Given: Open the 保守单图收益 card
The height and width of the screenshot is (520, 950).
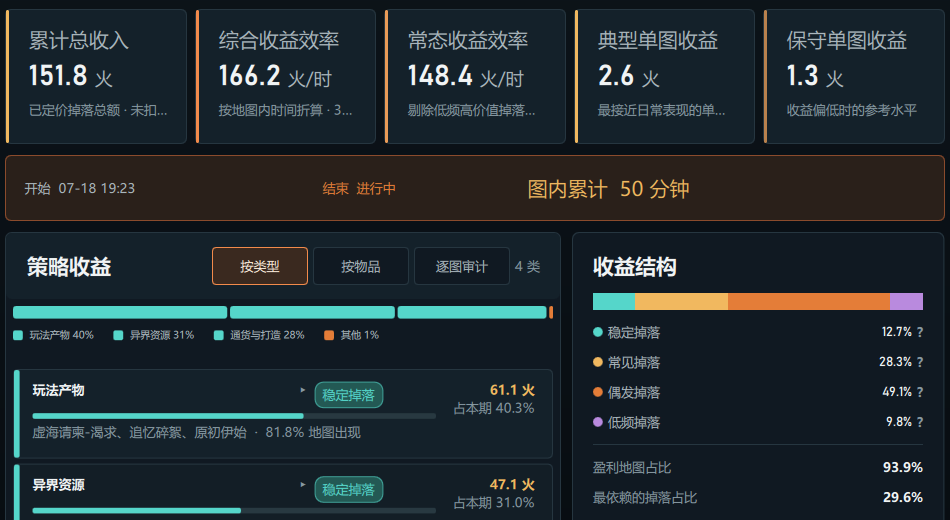Looking at the screenshot, I should (854, 76).
